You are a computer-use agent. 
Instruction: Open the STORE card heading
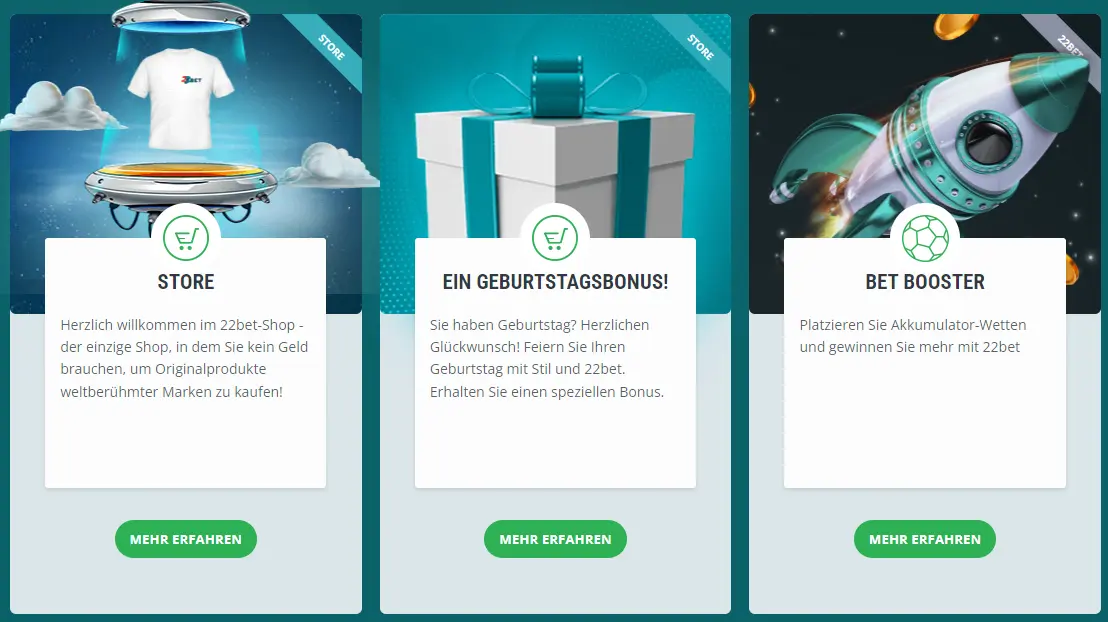[186, 282]
